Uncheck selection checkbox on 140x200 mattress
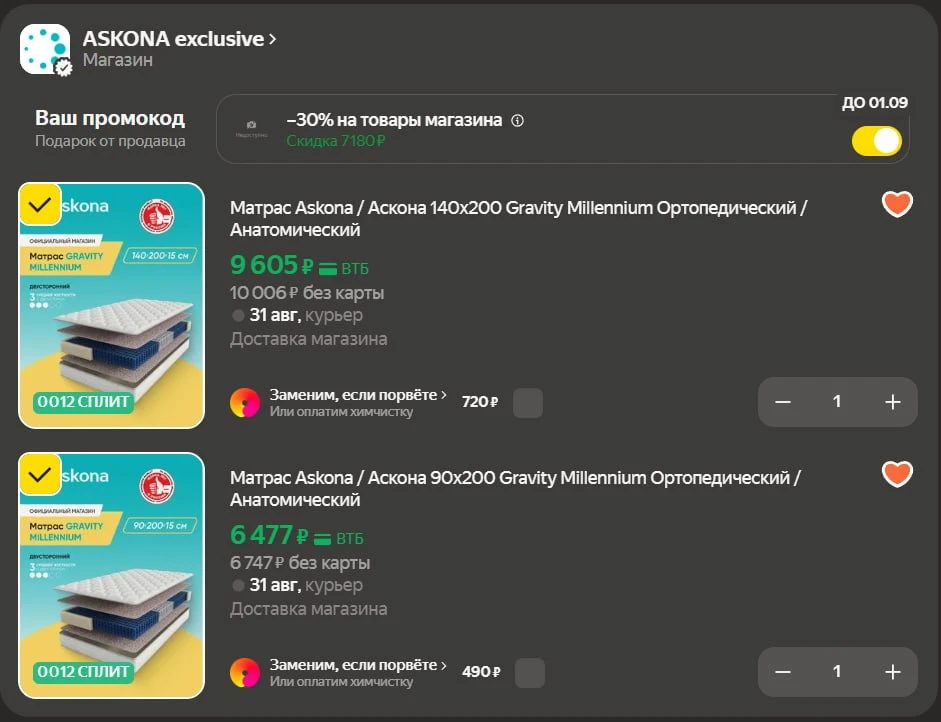The height and width of the screenshot is (722, 941). 40,205
